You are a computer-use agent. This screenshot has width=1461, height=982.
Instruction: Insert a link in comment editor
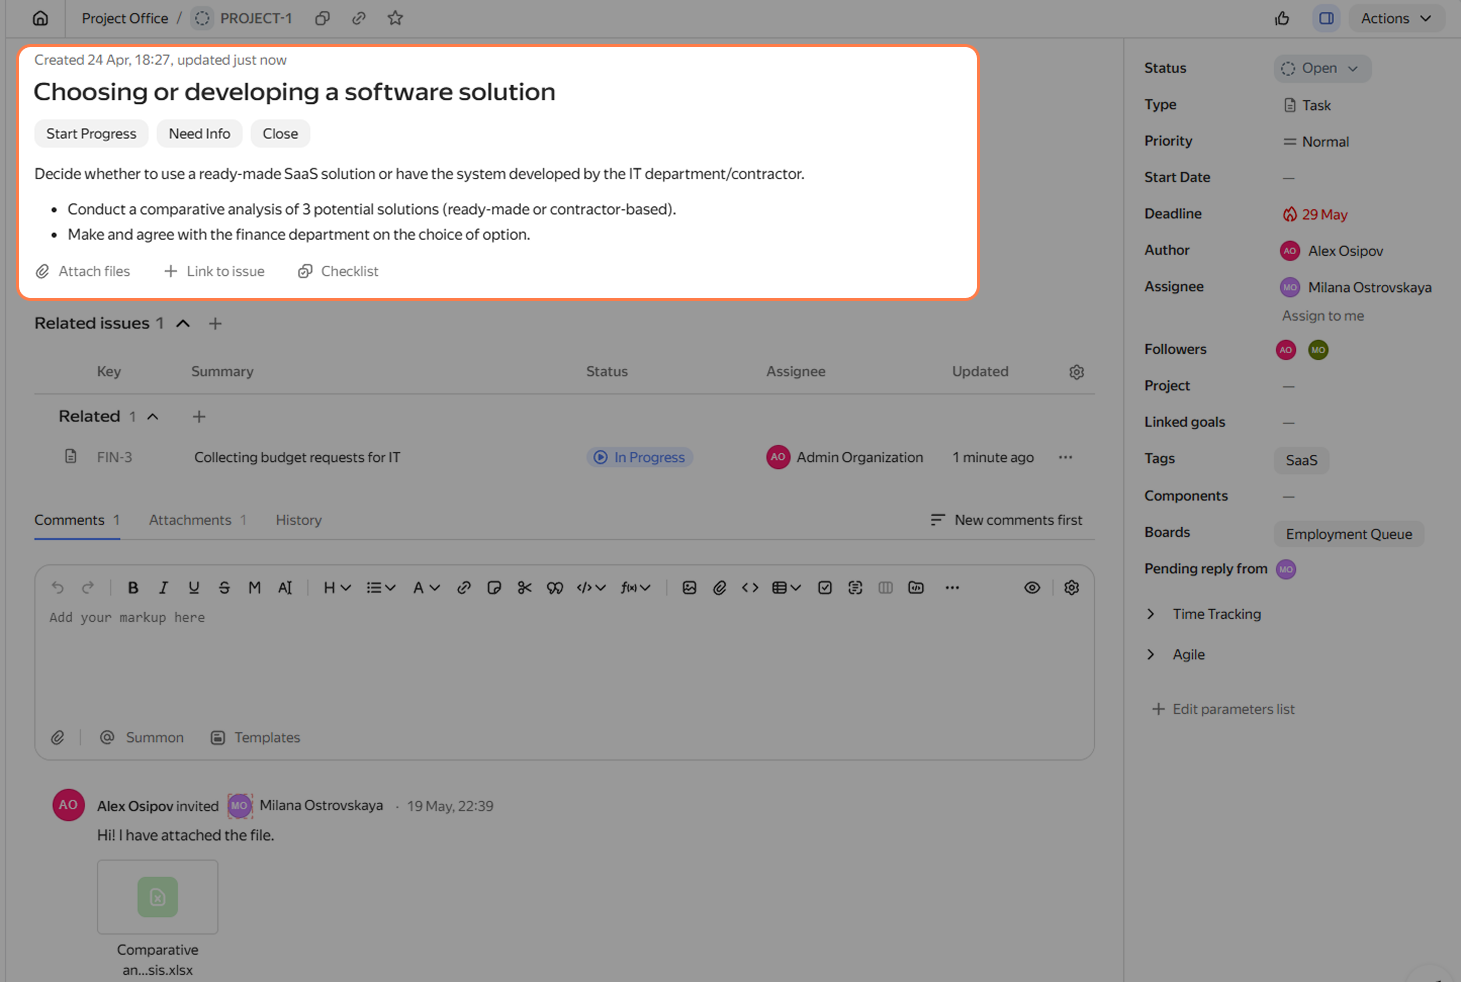pos(464,588)
